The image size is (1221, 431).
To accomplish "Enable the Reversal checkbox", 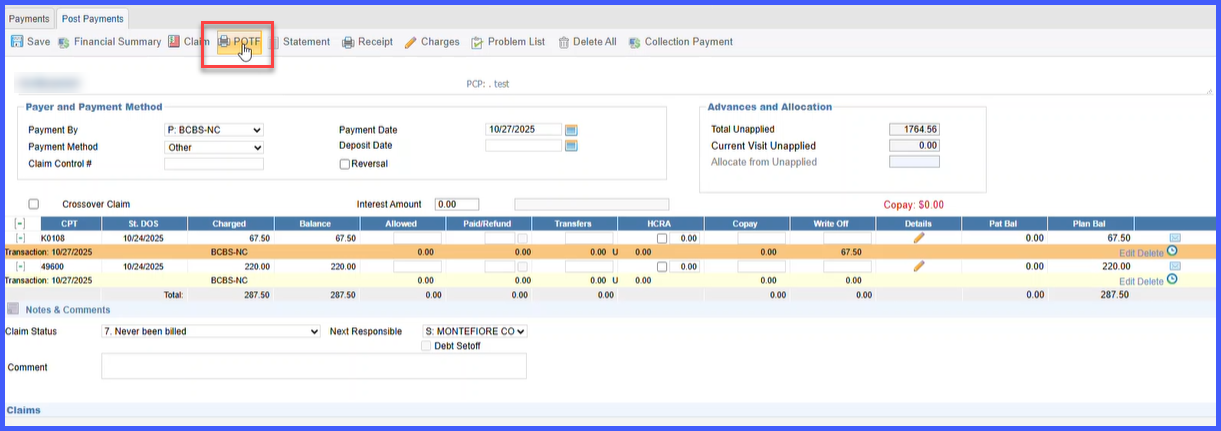I will tap(345, 164).
